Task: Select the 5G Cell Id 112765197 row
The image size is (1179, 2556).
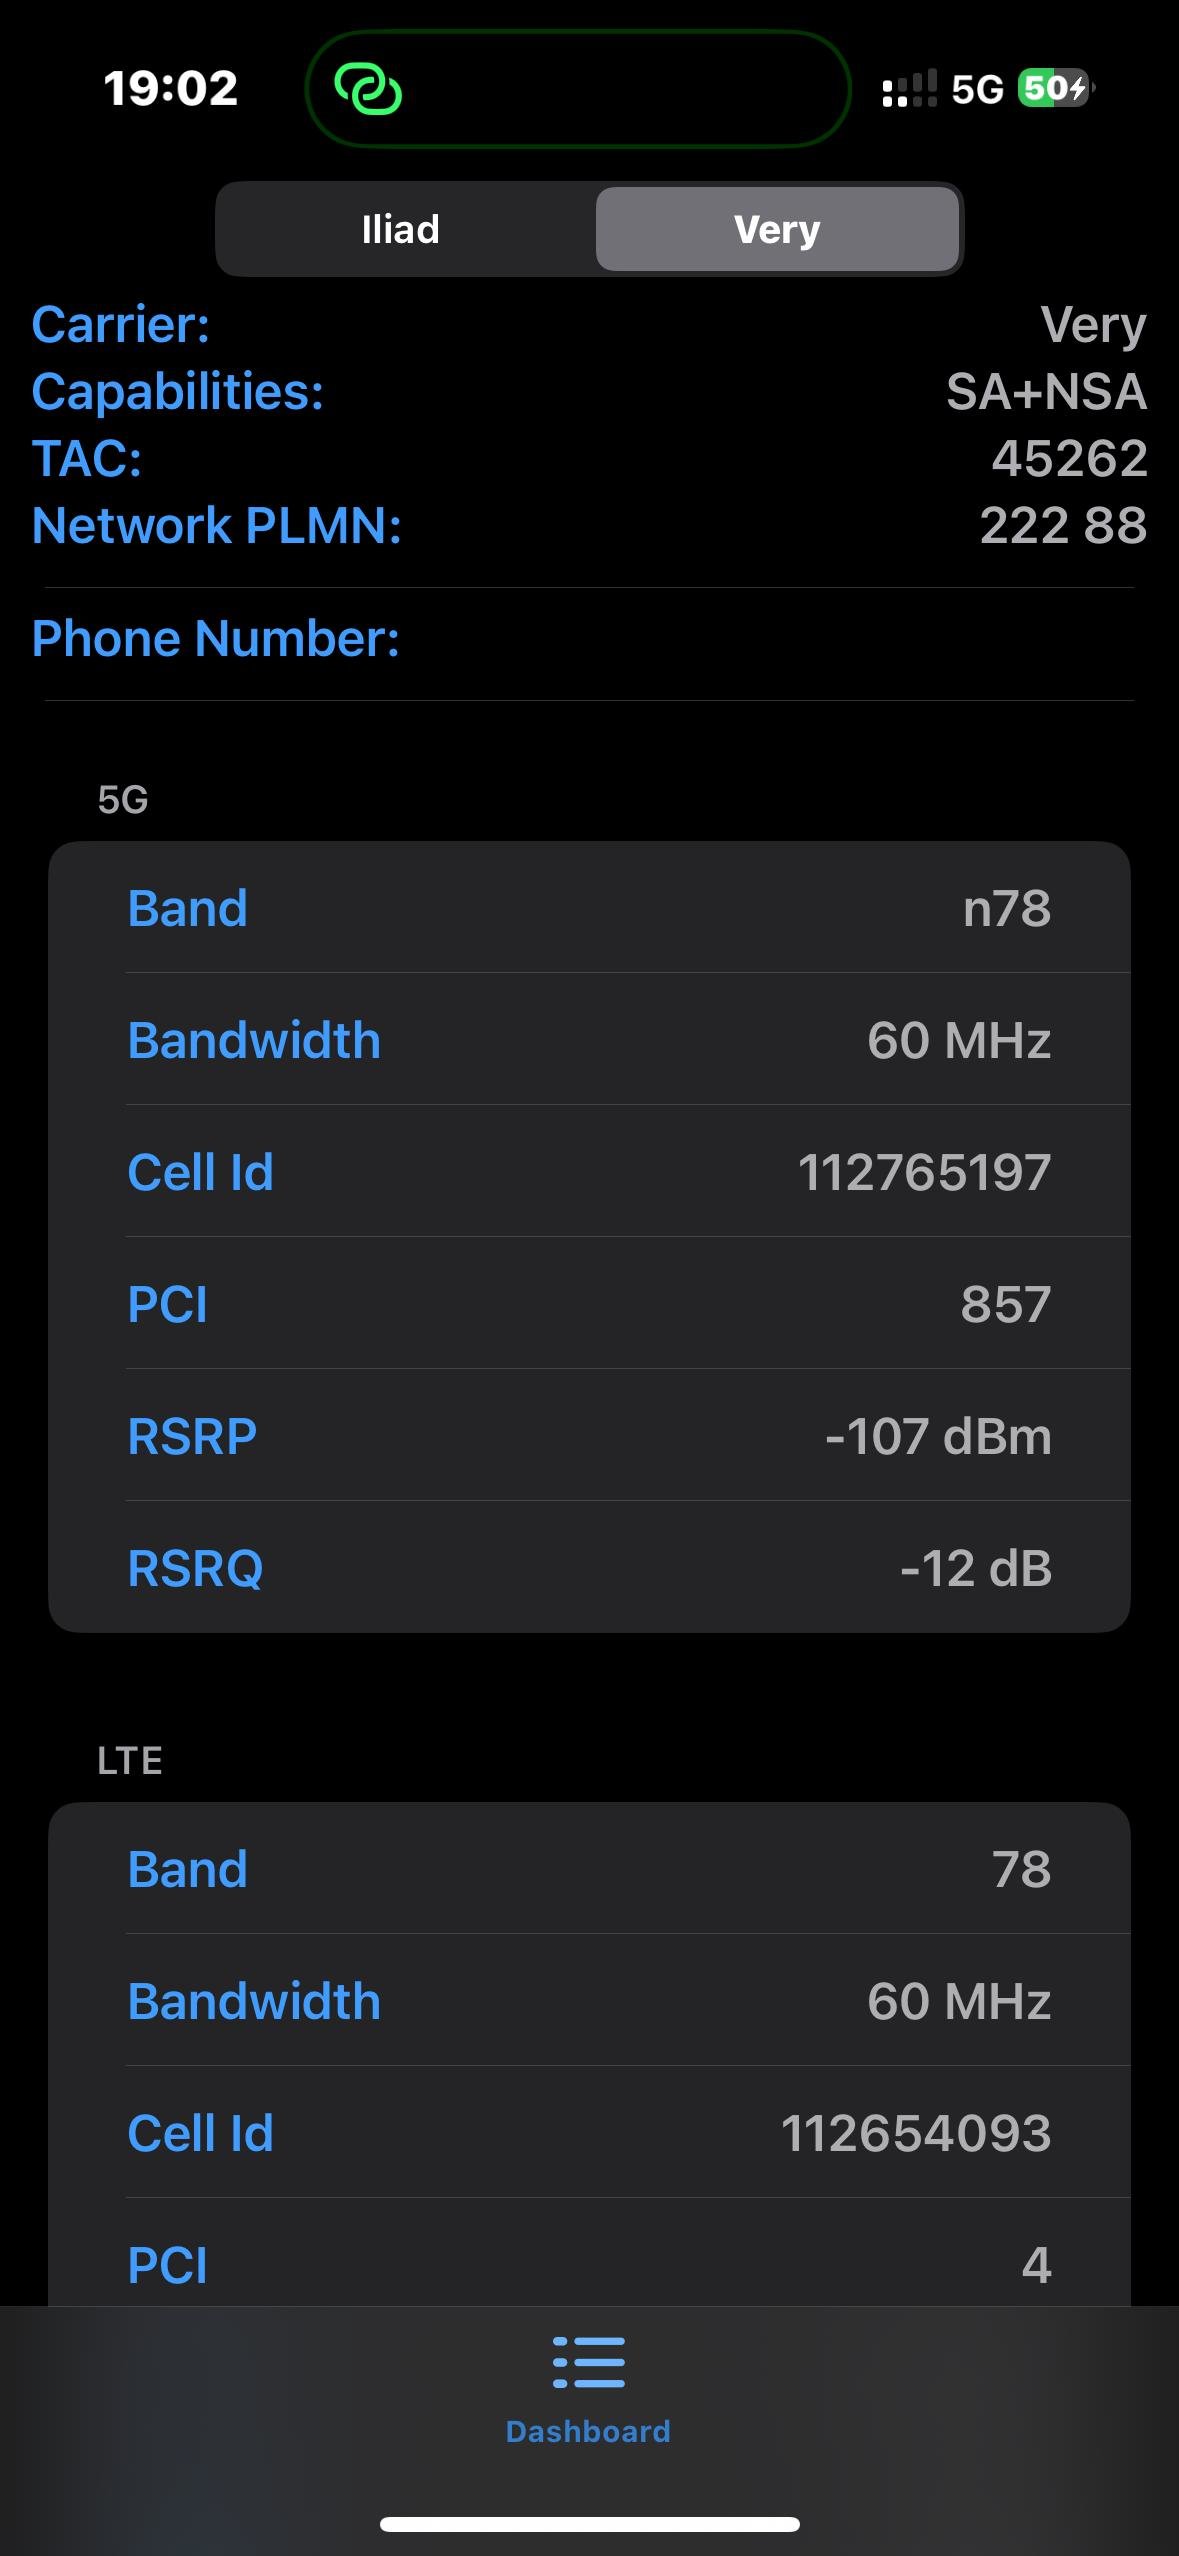Action: (x=589, y=1172)
